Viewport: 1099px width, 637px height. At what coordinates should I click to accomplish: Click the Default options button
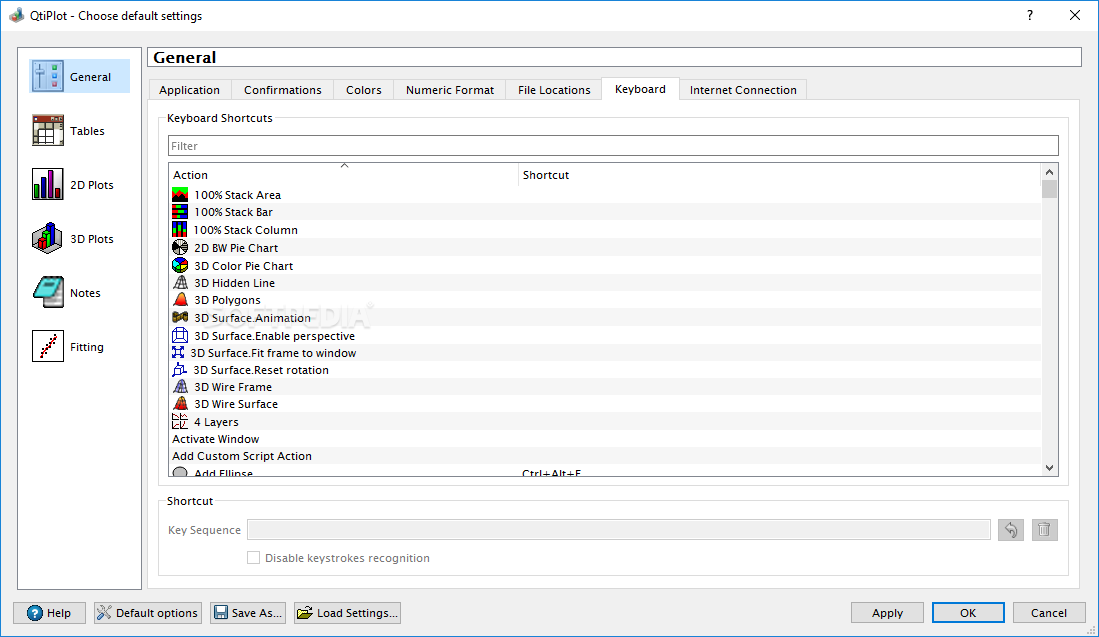[x=147, y=612]
